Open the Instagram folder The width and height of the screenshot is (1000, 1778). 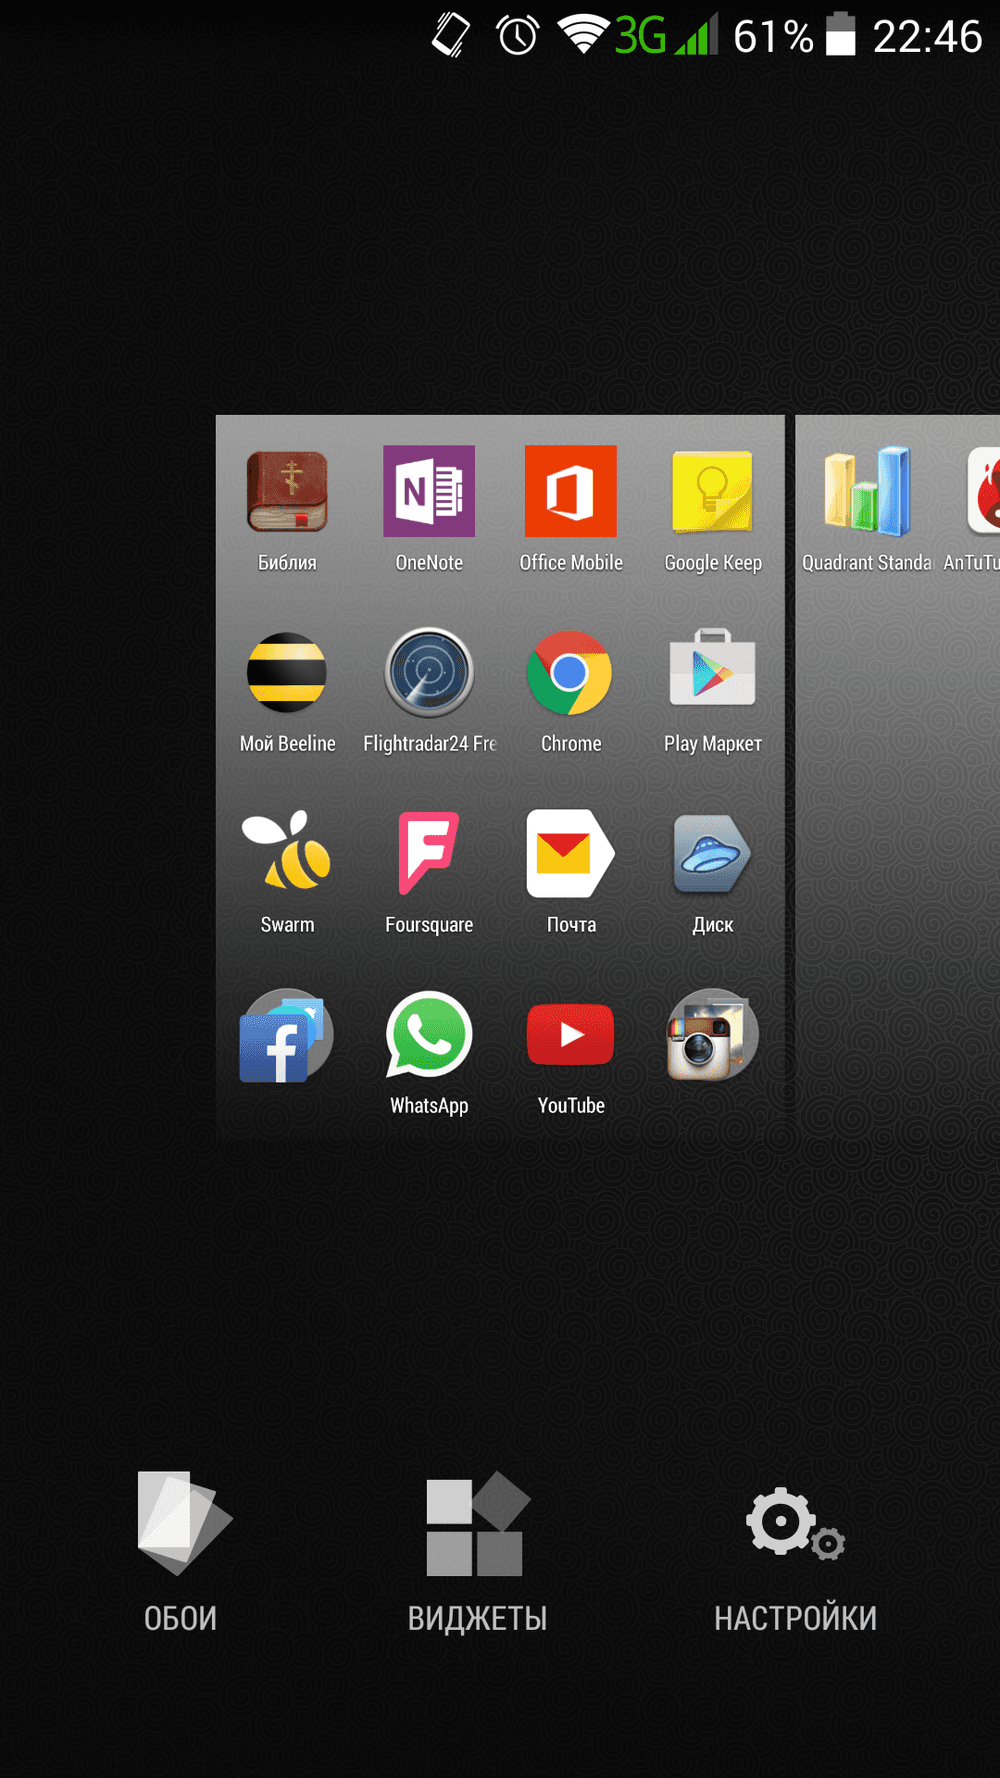click(712, 1035)
